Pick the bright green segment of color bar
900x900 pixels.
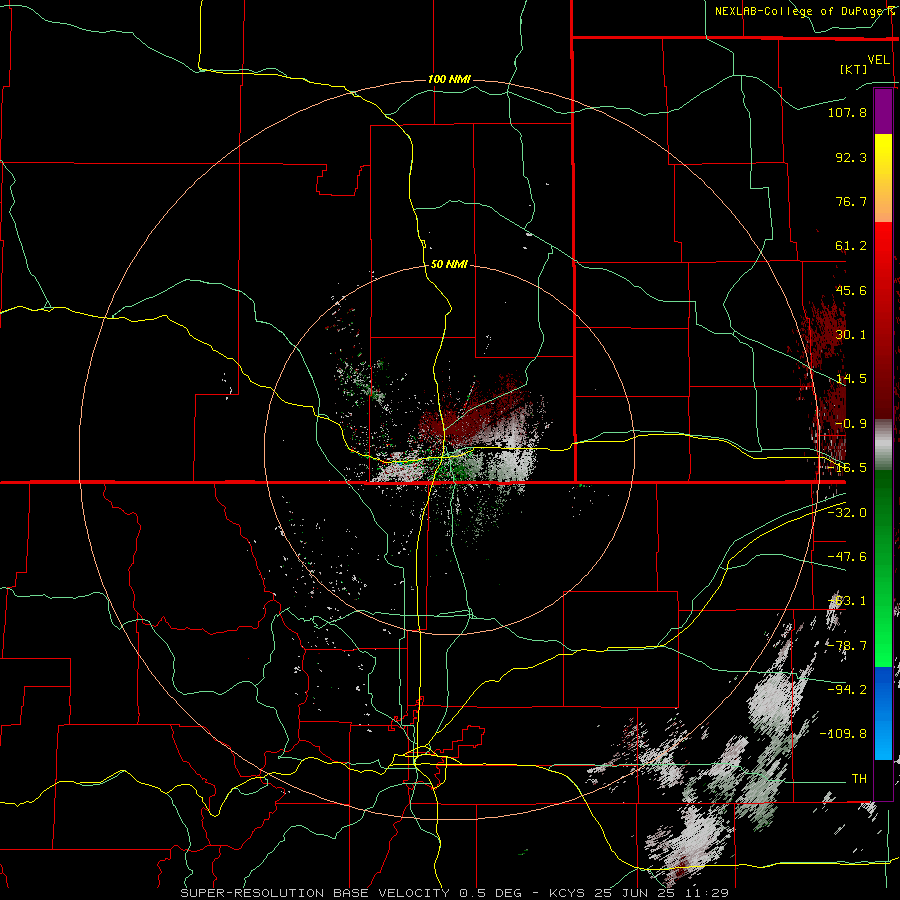coord(883,637)
